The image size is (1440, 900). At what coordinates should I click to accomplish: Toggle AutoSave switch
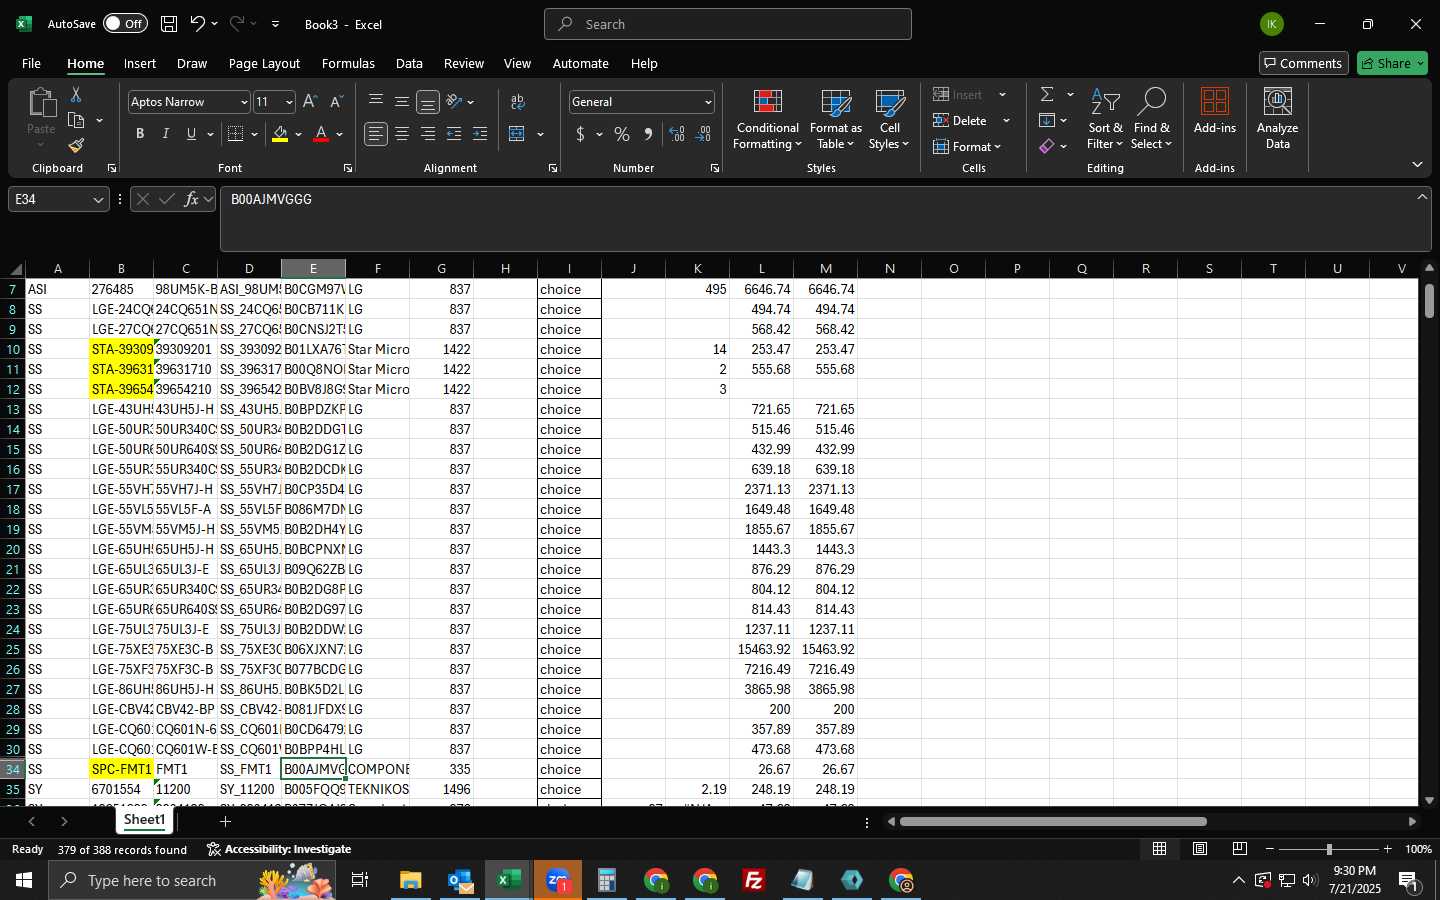[125, 24]
